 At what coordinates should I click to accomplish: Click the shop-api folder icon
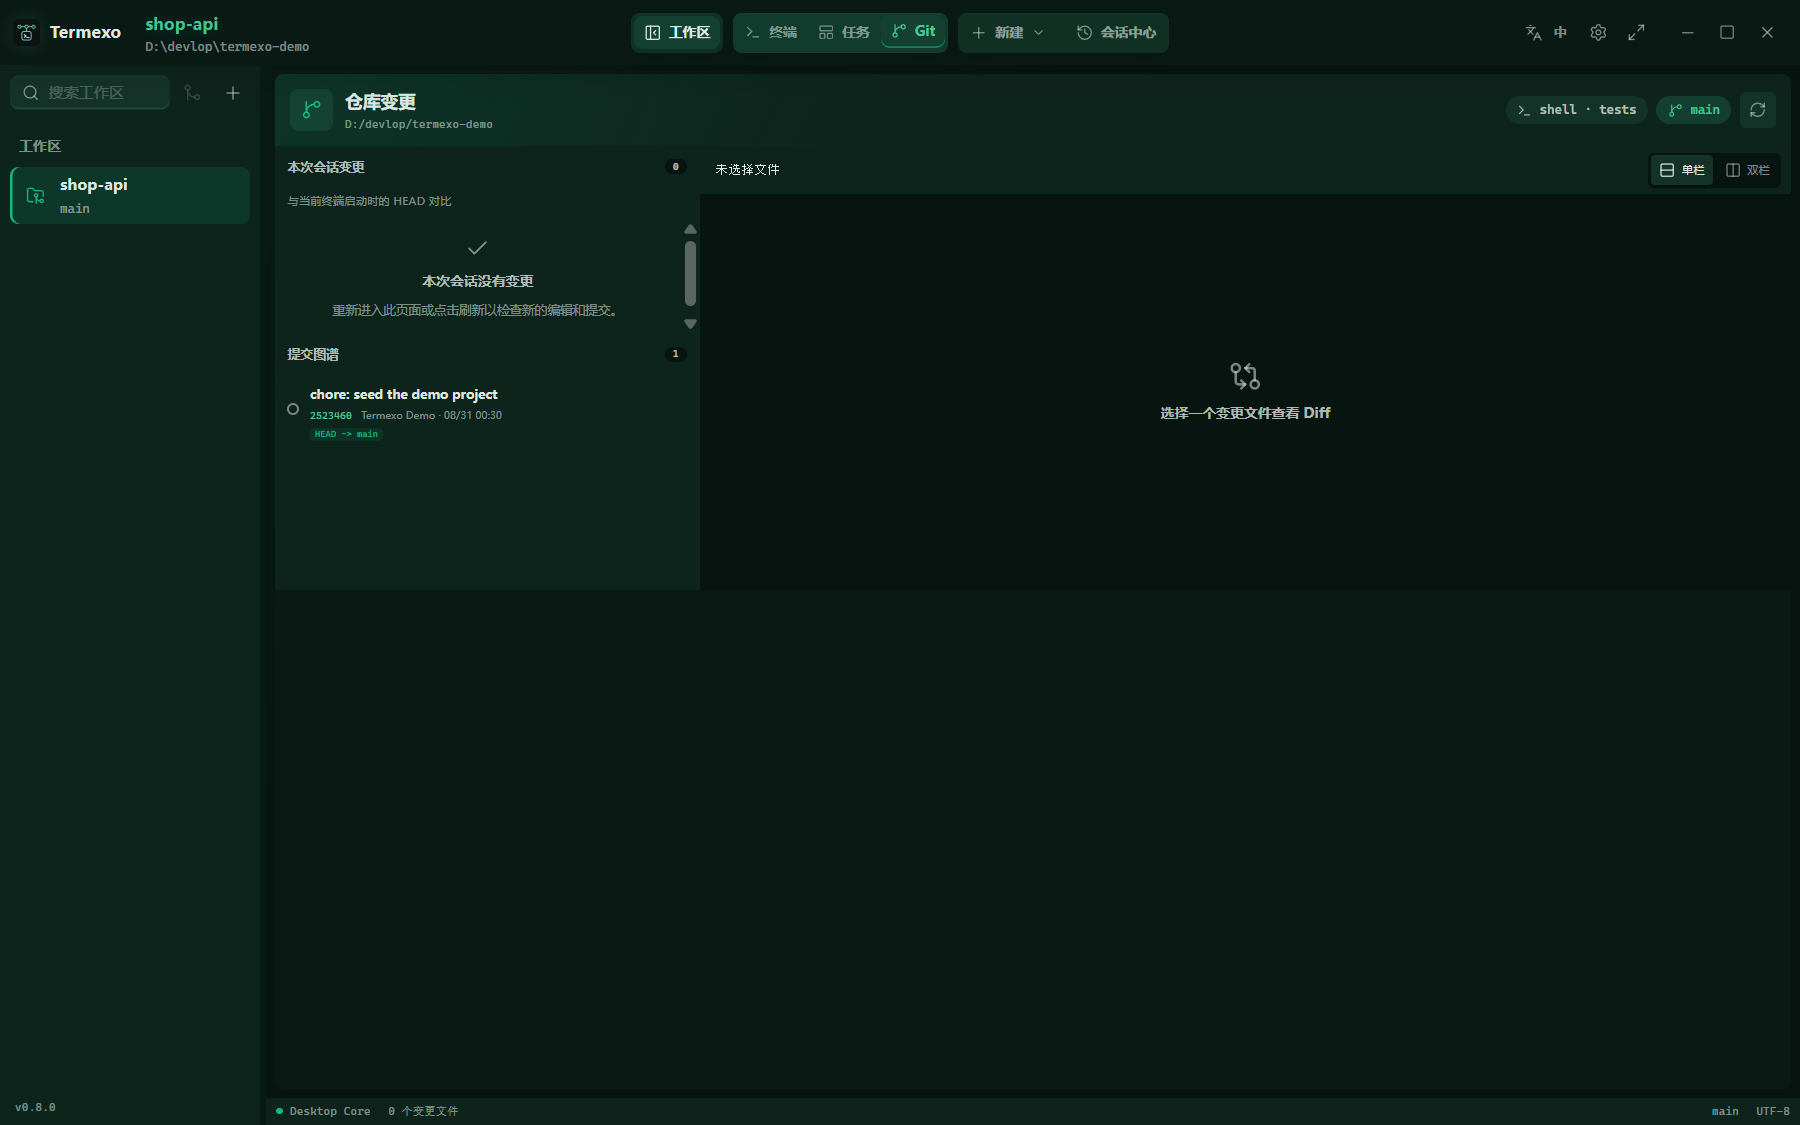(36, 195)
